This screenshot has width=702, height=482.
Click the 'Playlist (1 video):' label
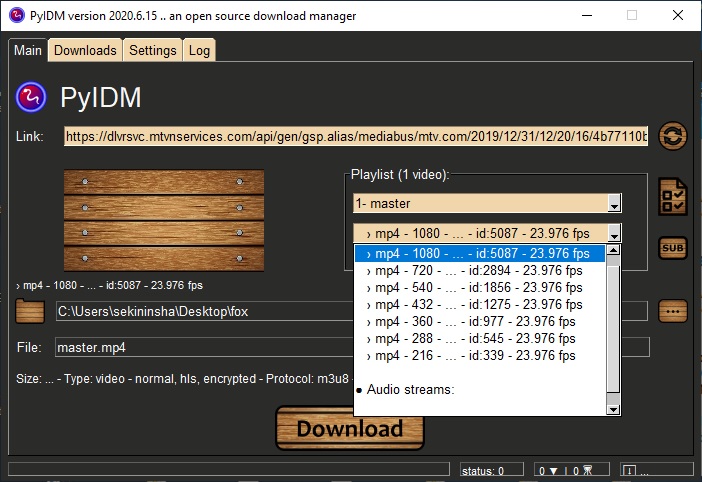pyautogui.click(x=400, y=175)
